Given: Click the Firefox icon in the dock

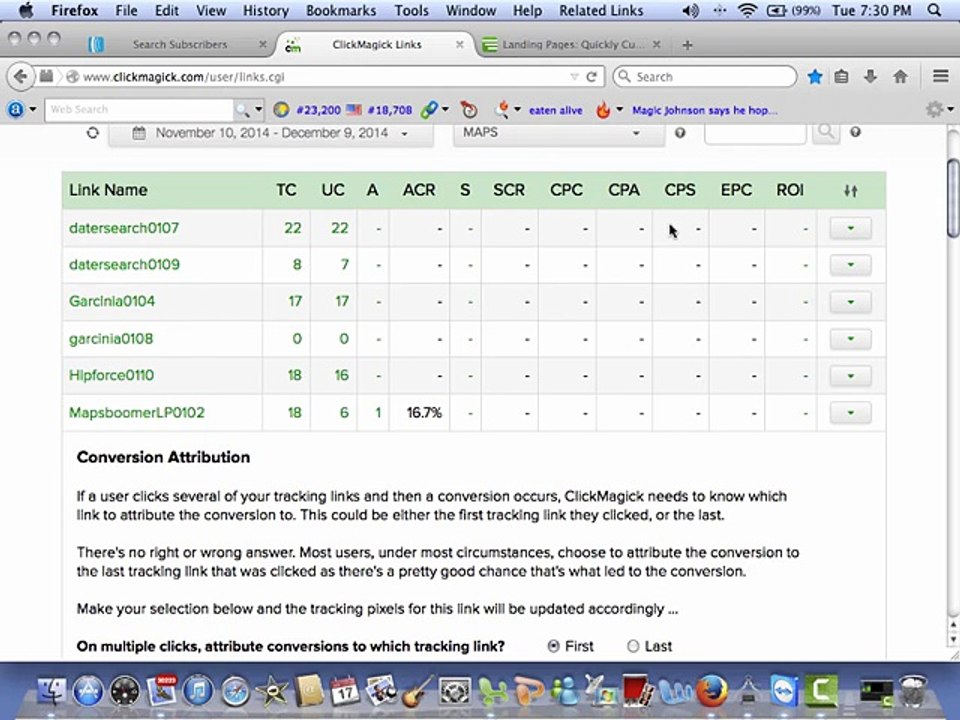Looking at the screenshot, I should tap(711, 691).
